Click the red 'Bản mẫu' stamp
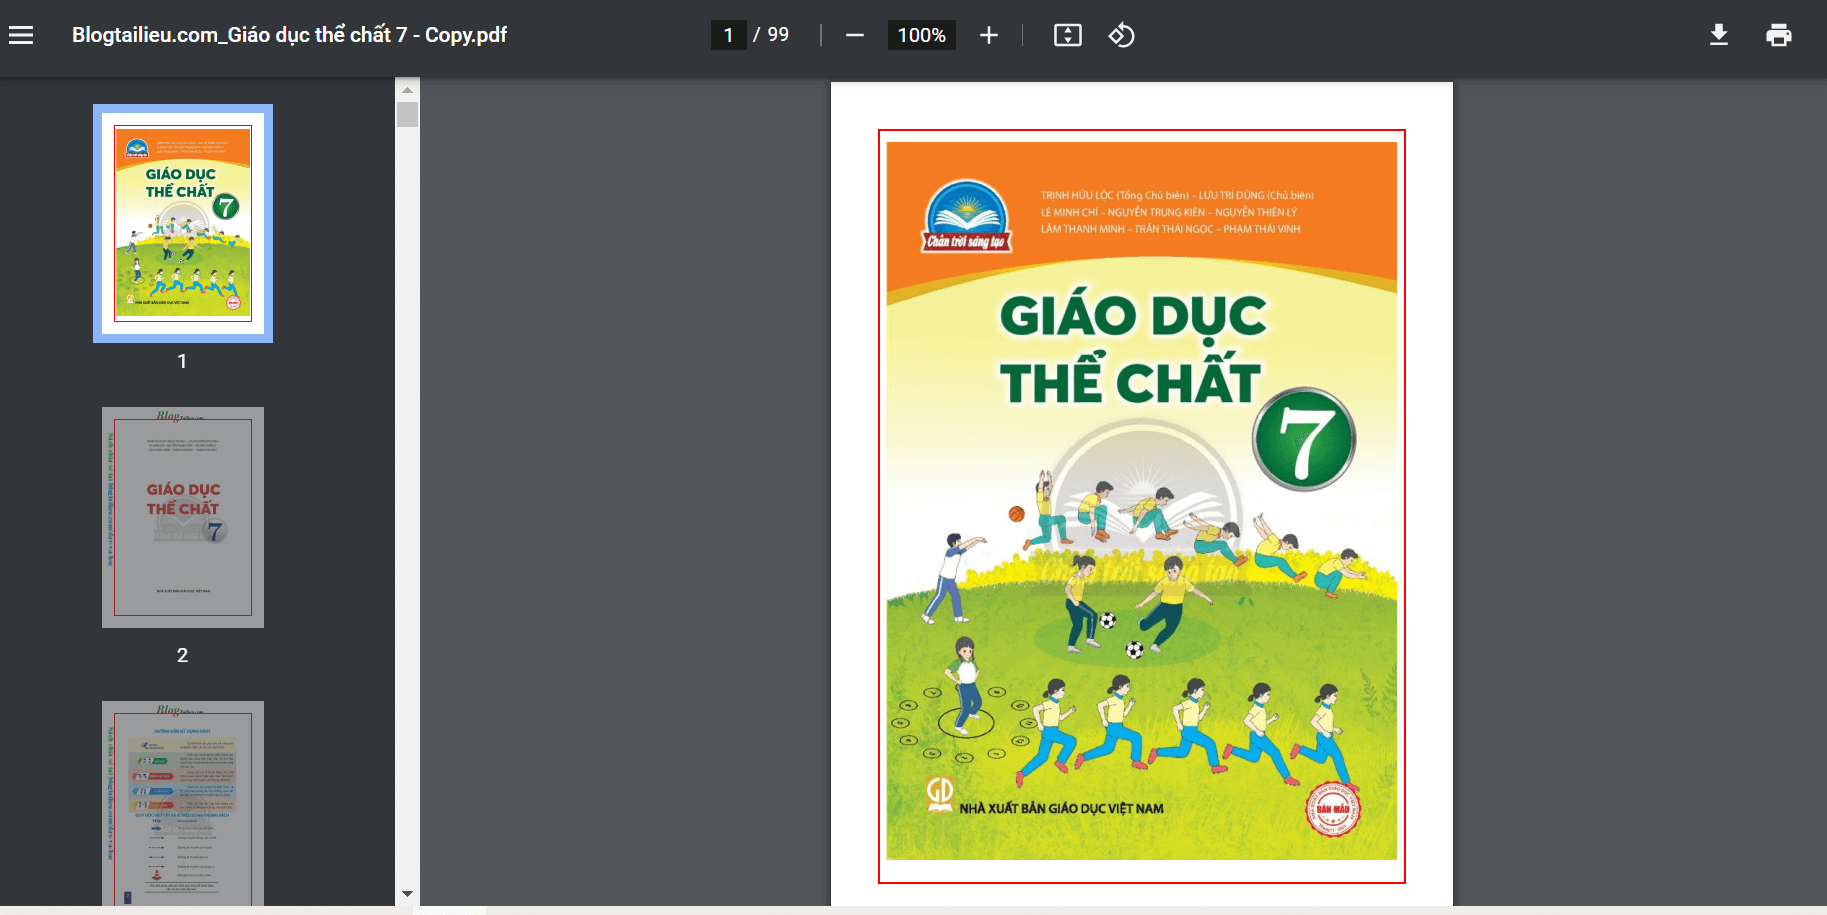The height and width of the screenshot is (915, 1827). coord(1333,808)
